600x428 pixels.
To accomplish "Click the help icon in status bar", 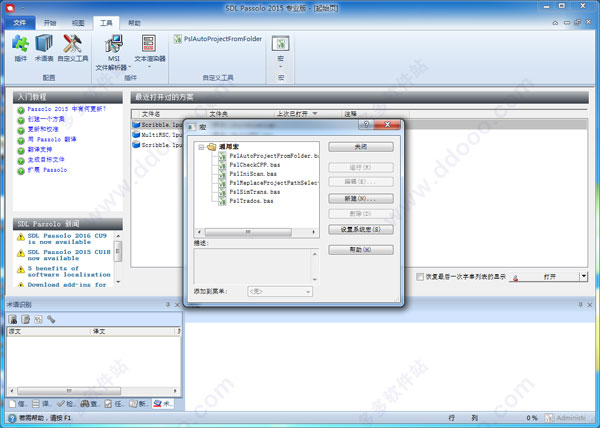I will (x=12, y=418).
